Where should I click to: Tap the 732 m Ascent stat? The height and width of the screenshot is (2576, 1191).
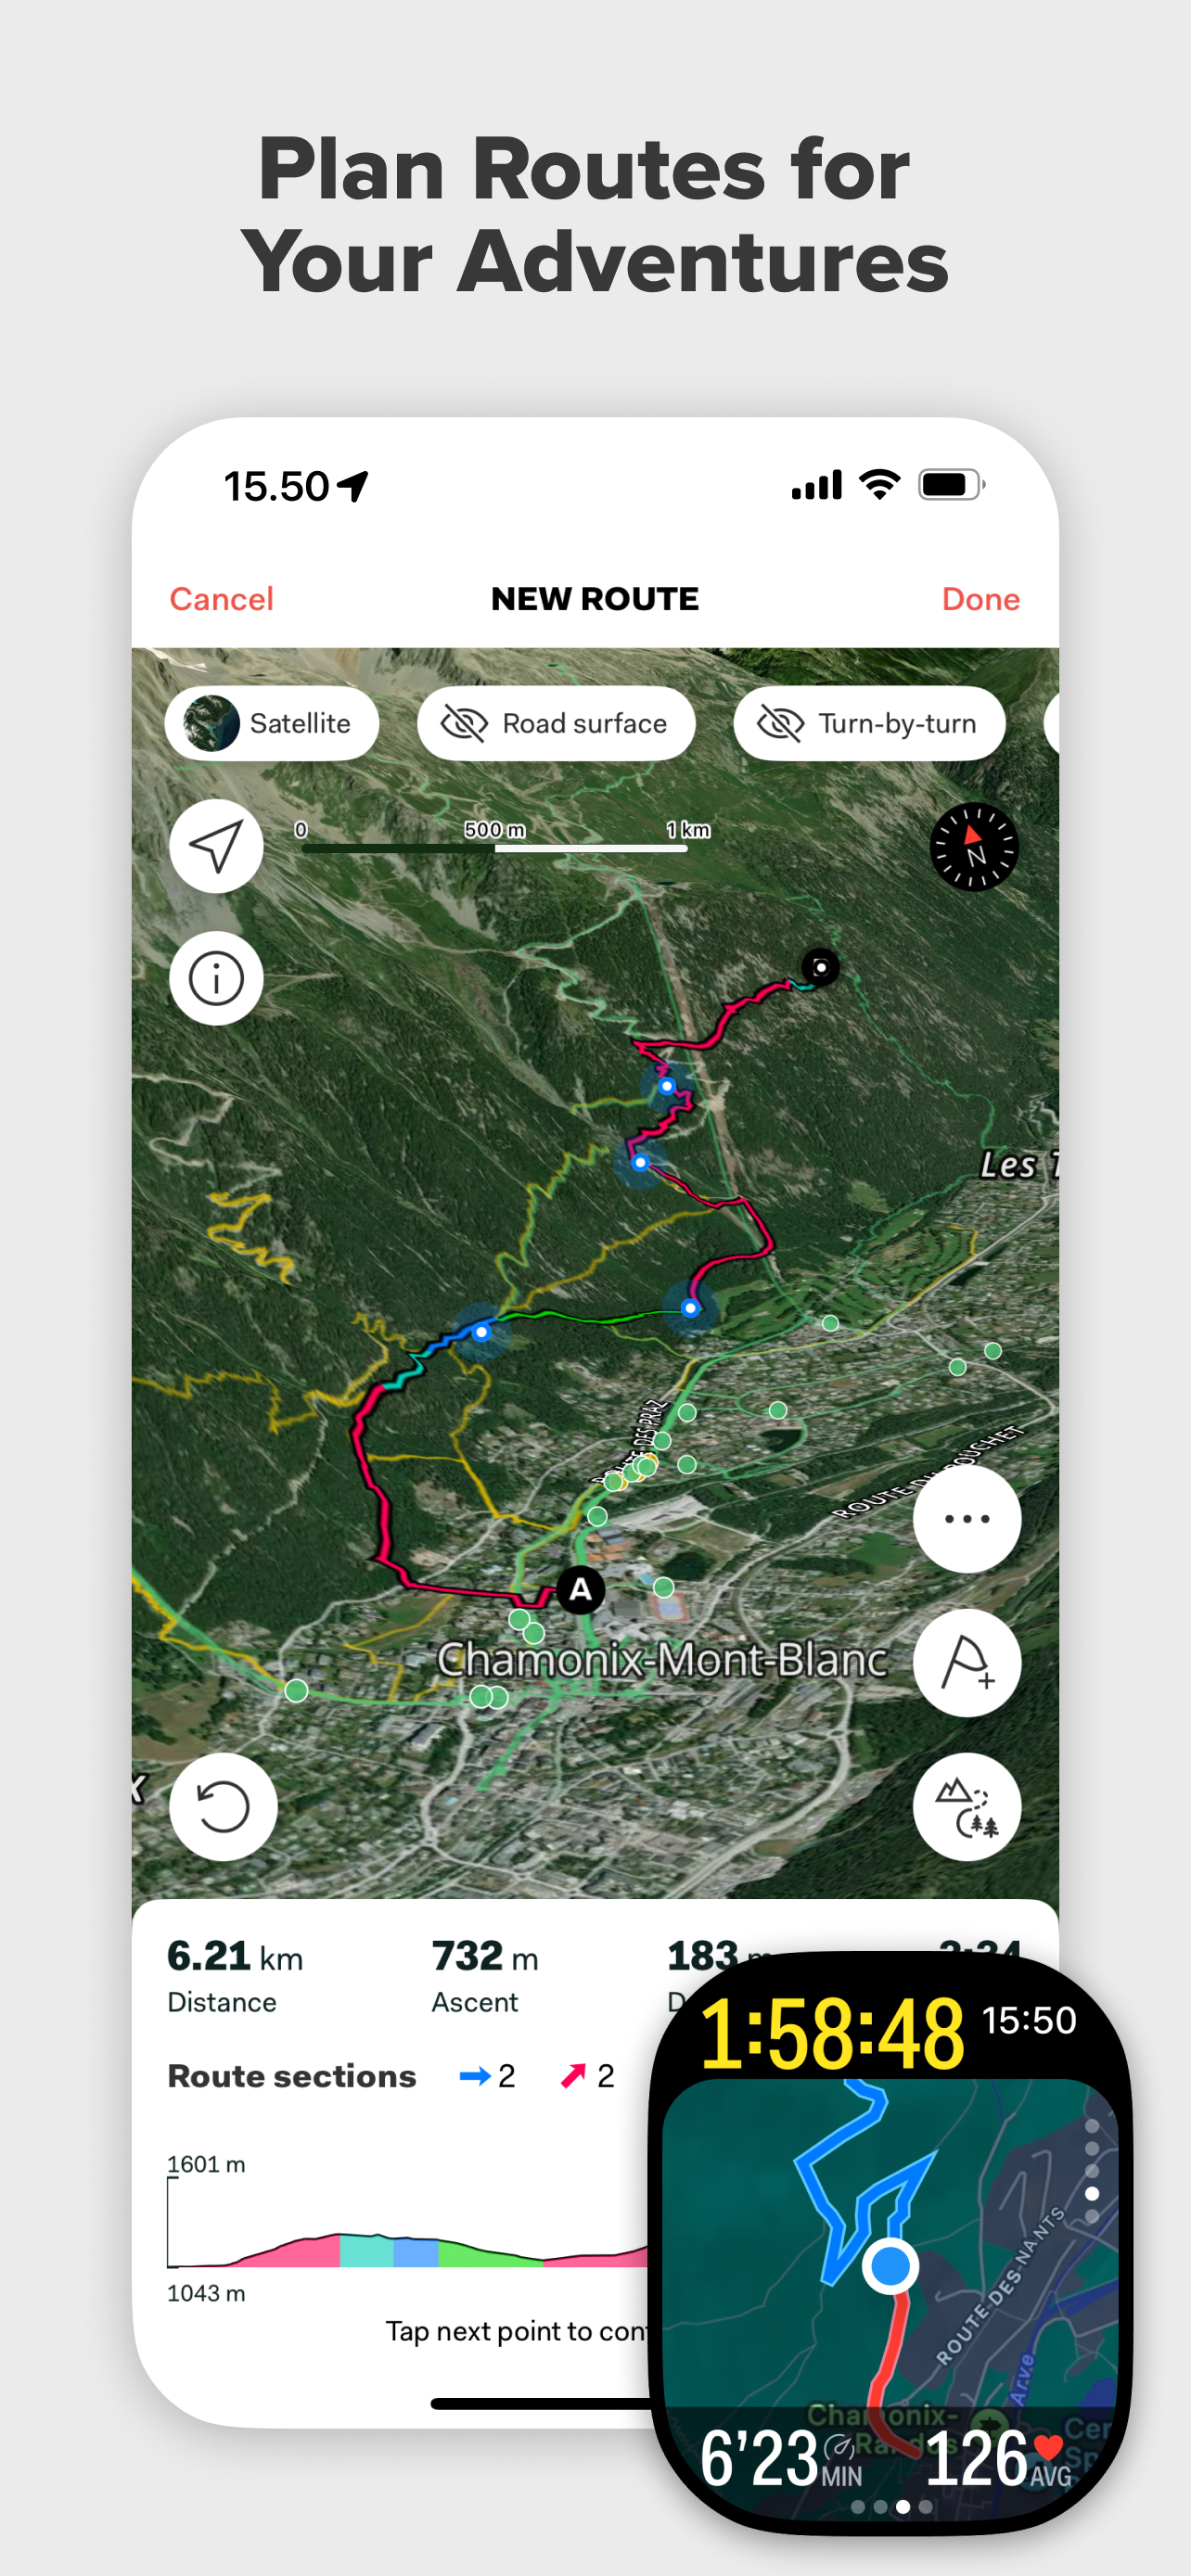pos(485,1976)
